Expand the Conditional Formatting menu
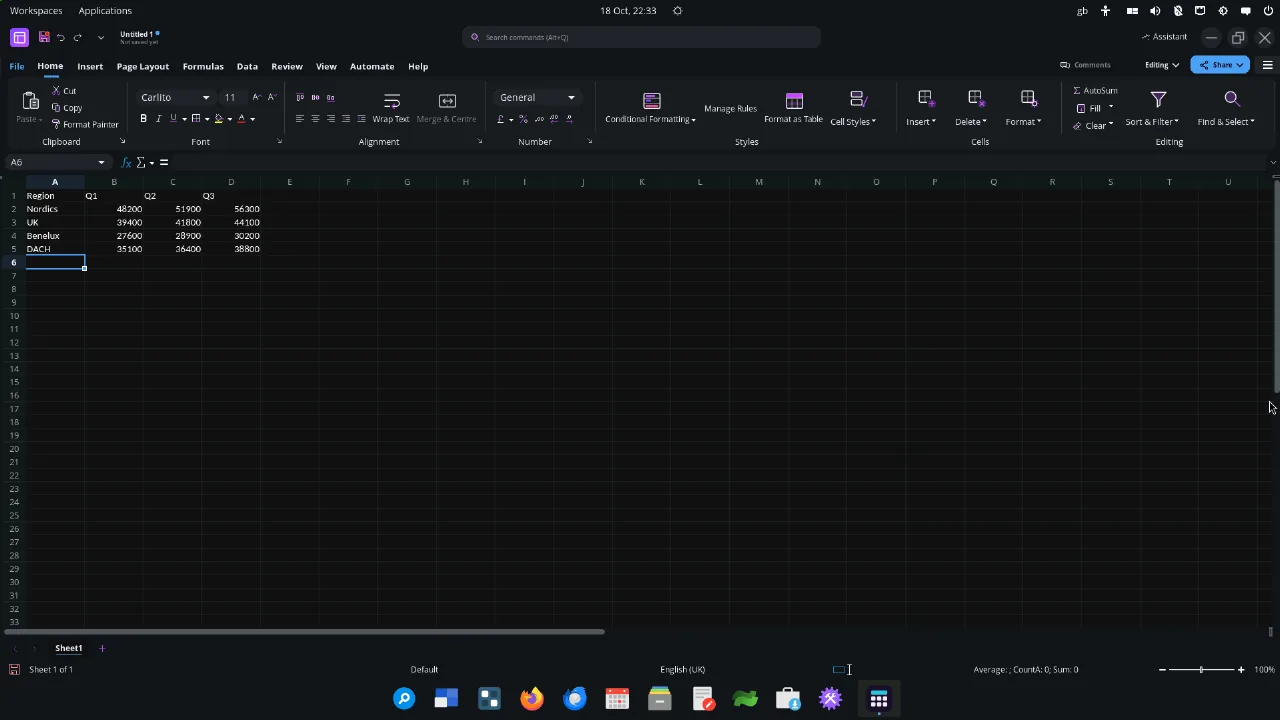 point(651,108)
